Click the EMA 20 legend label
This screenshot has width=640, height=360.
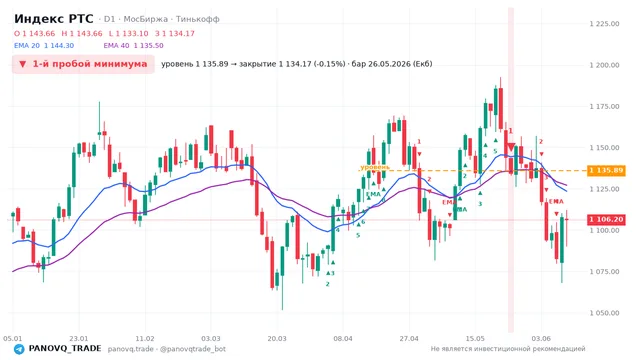click(x=27, y=46)
